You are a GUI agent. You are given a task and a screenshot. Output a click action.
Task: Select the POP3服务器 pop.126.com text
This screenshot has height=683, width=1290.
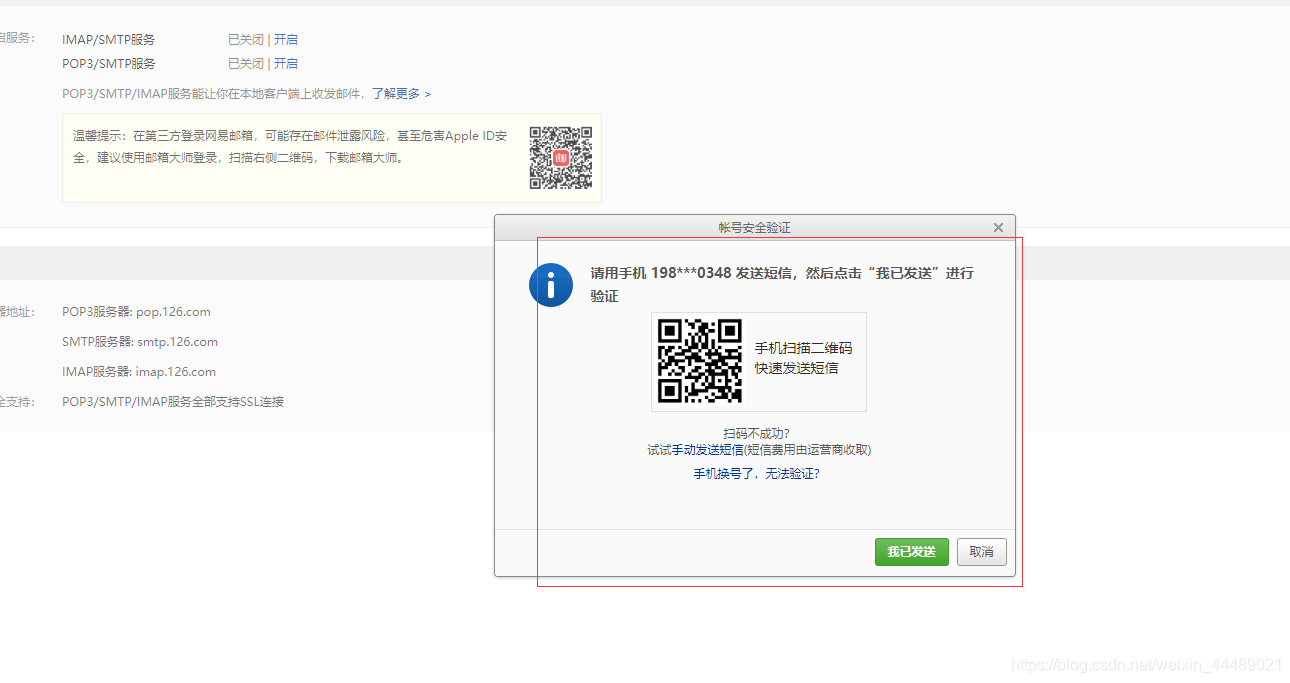[x=136, y=312]
